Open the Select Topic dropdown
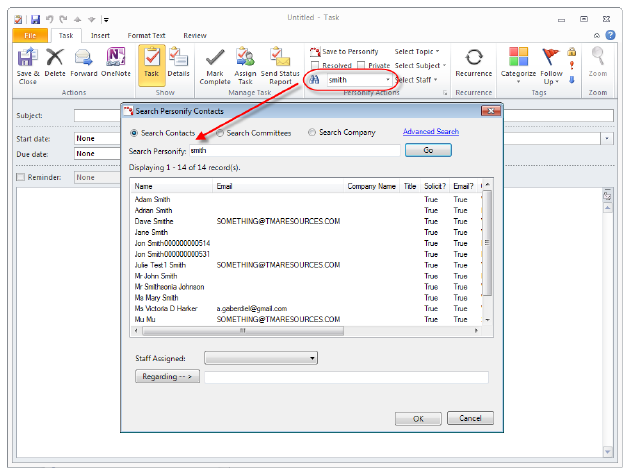Screen dimensions: 631x476 tap(418, 51)
